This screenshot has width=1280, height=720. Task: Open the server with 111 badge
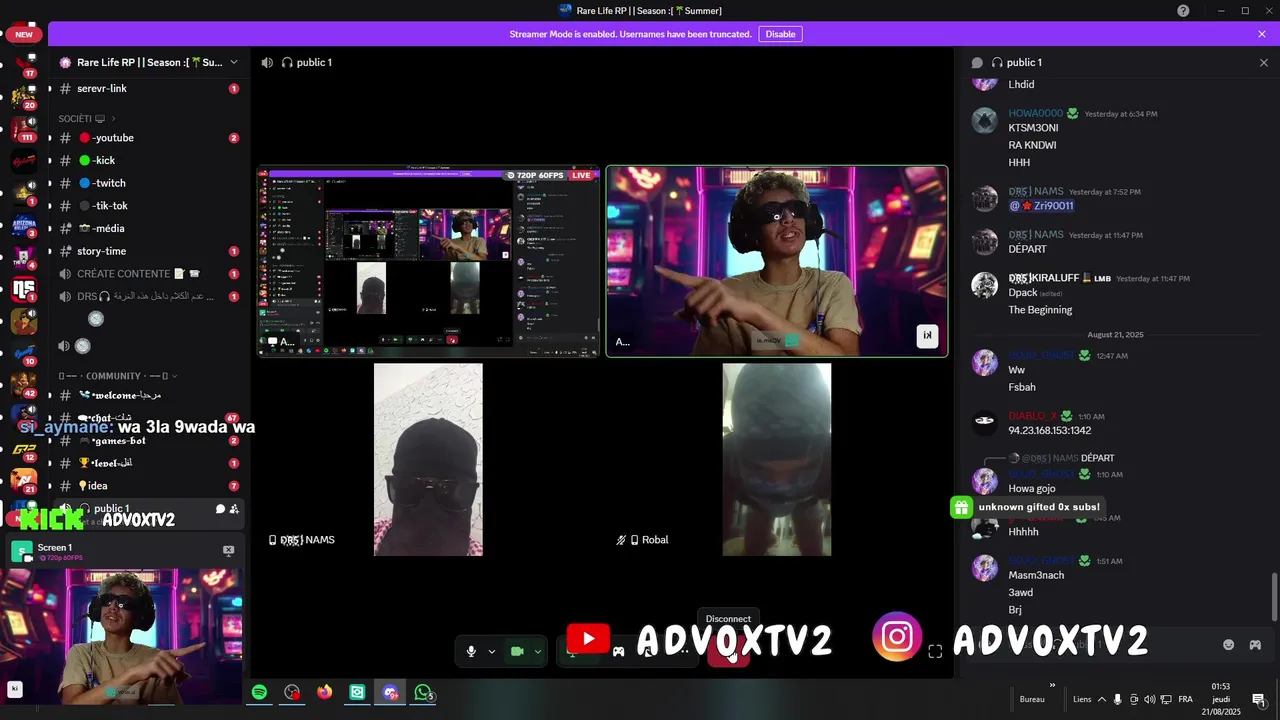pos(24,129)
